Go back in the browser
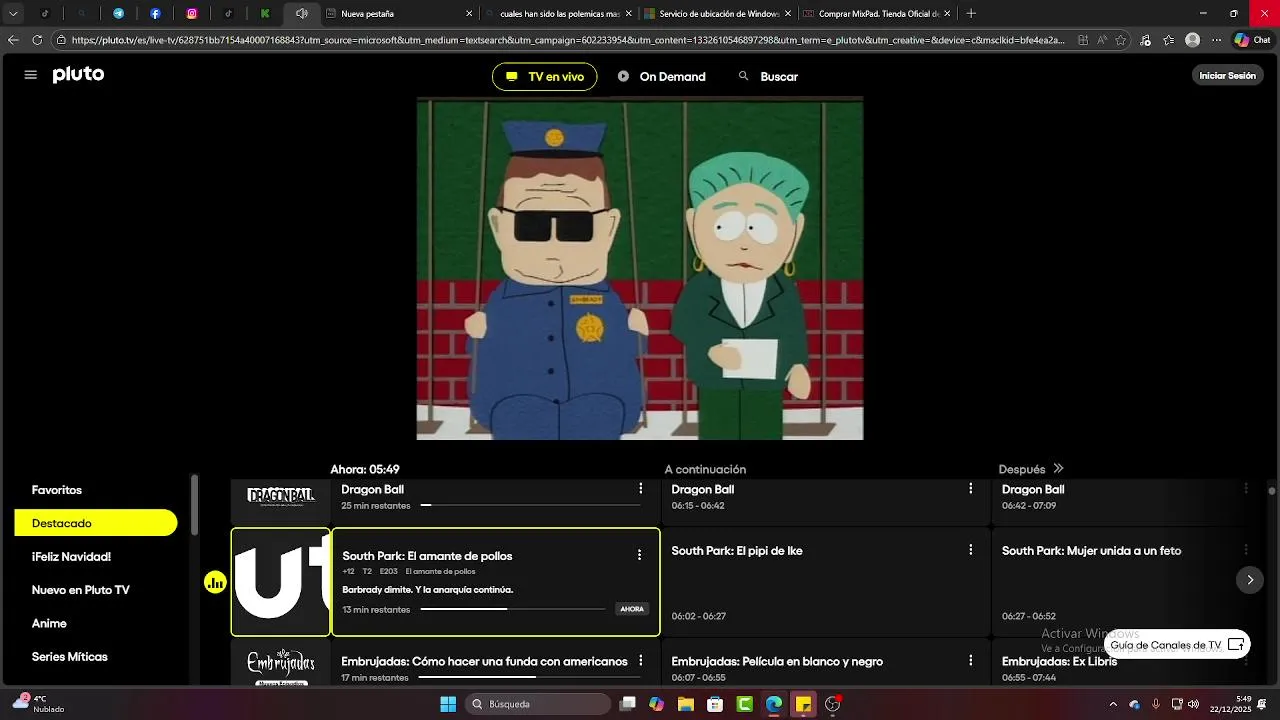The width and height of the screenshot is (1280, 720). point(13,40)
